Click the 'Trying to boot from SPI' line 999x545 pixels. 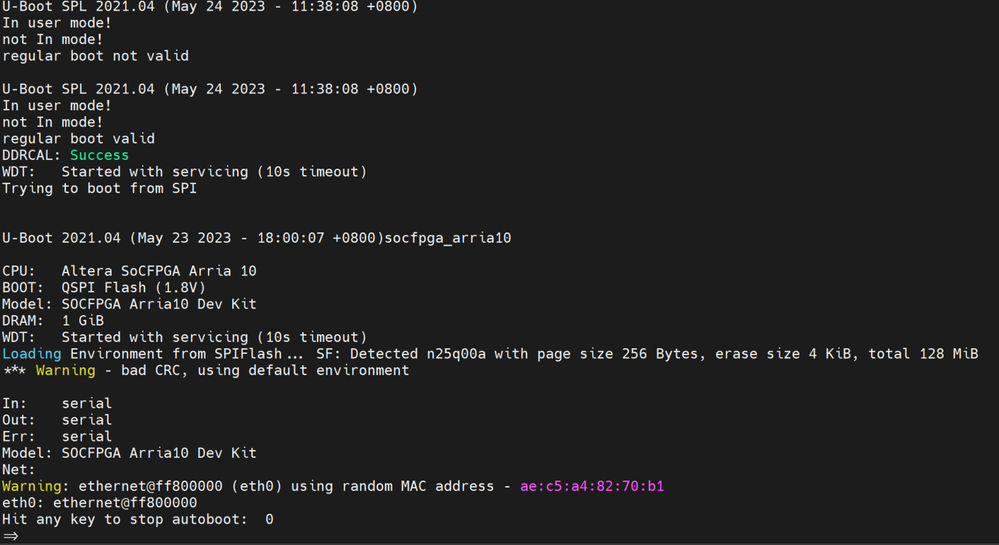(99, 188)
